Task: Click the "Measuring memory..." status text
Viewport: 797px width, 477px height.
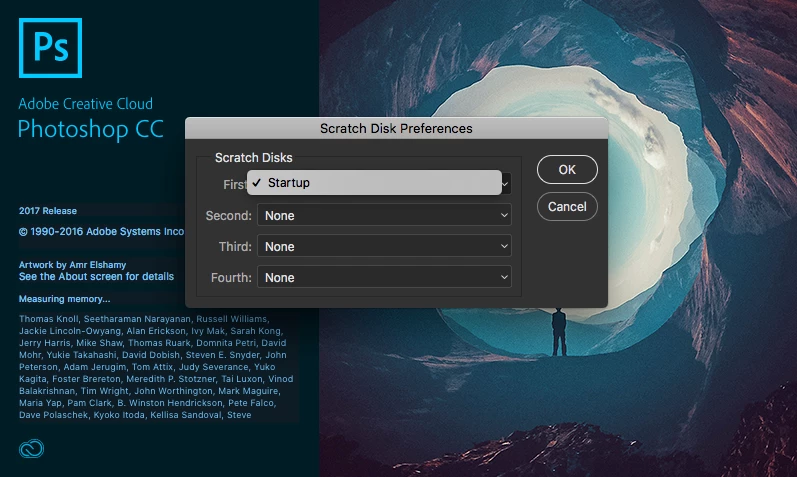Action: (65, 299)
